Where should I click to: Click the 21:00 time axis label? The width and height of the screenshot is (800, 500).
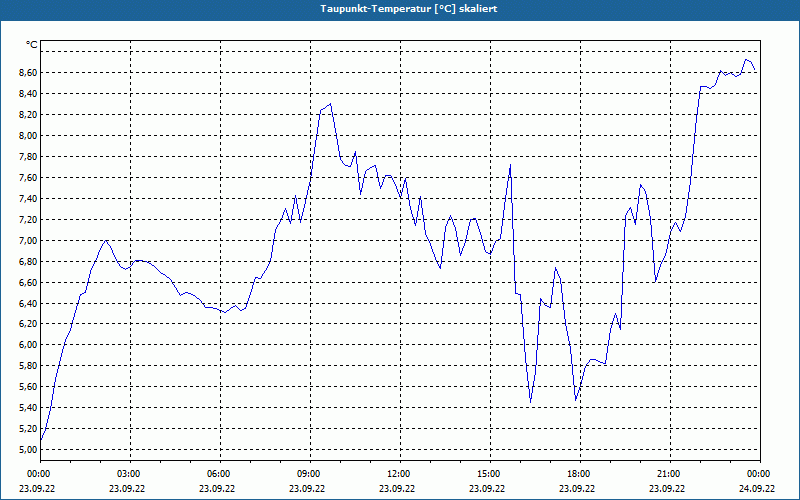[x=669, y=474]
